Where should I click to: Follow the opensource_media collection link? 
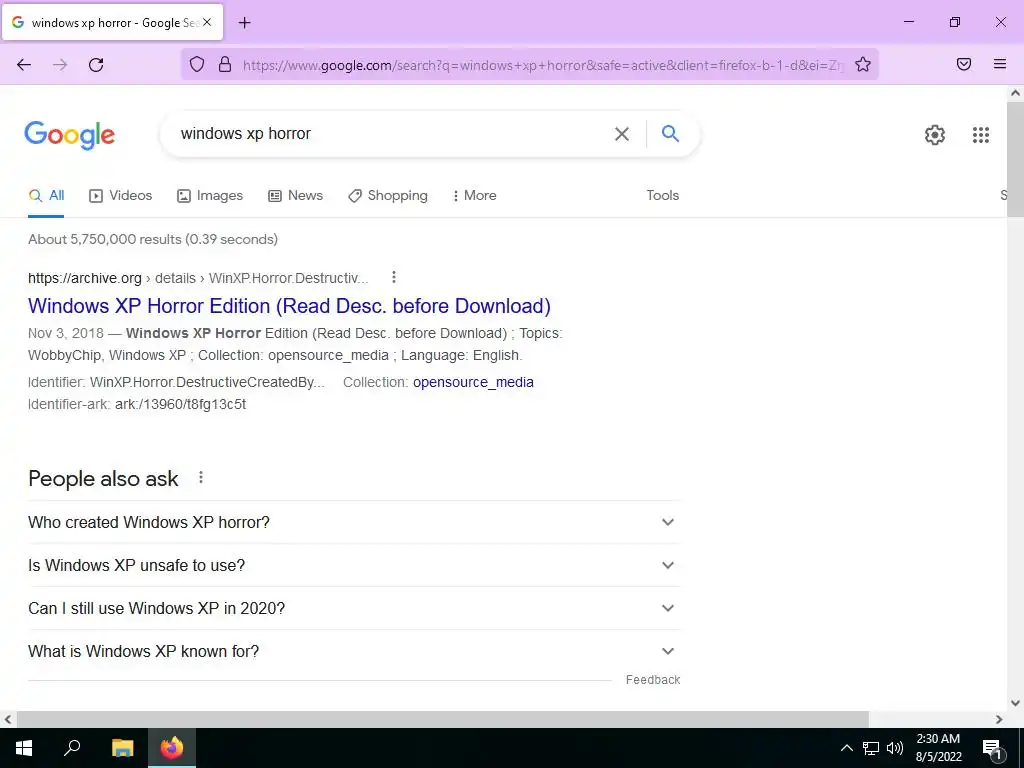point(473,382)
